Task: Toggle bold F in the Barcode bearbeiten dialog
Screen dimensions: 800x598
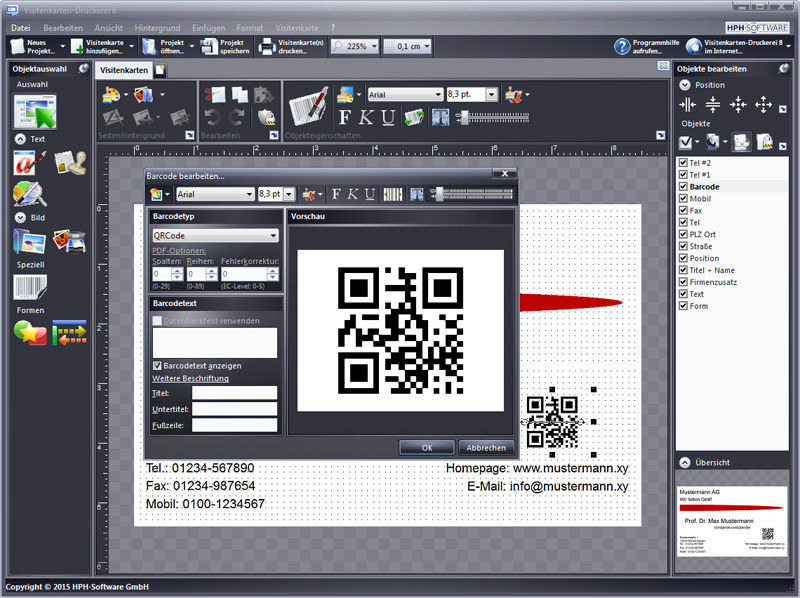Action: (336, 194)
